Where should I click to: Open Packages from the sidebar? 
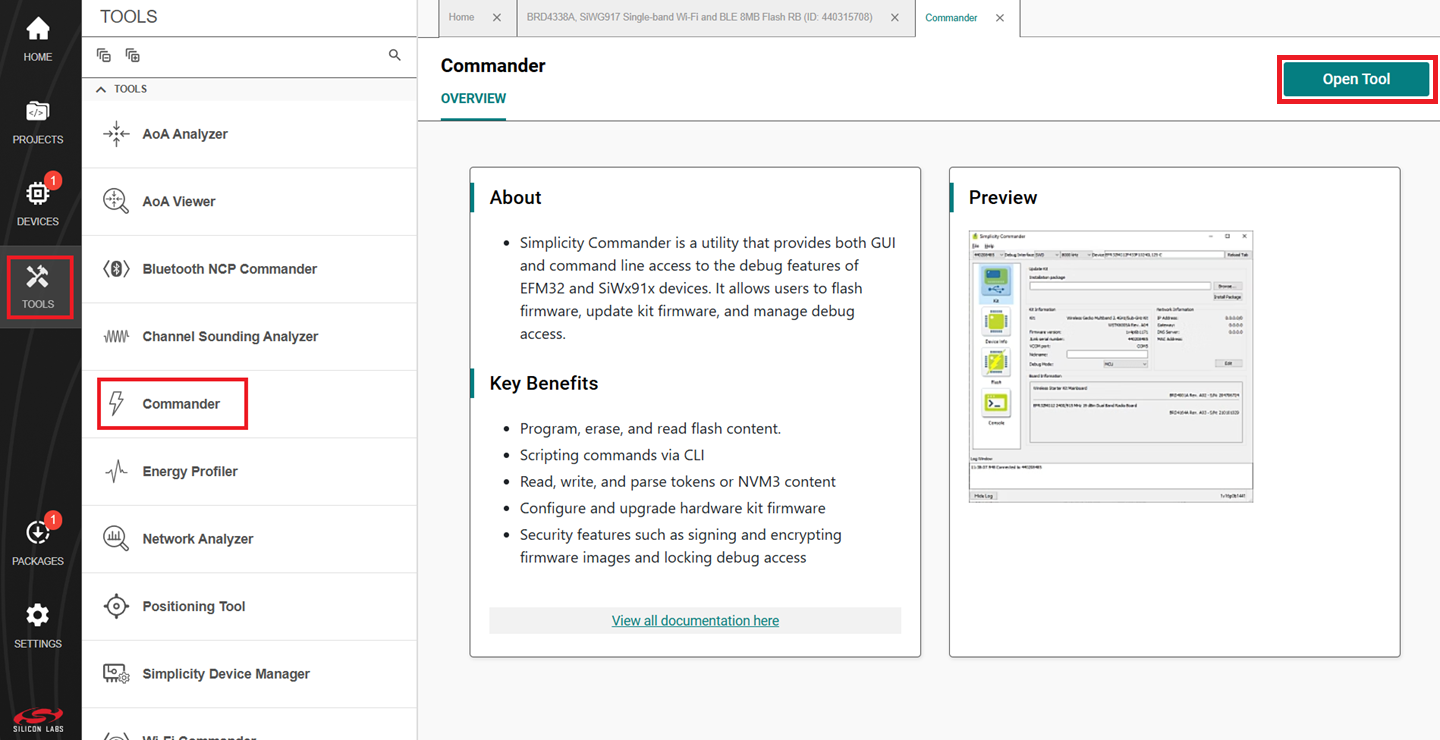tap(38, 542)
